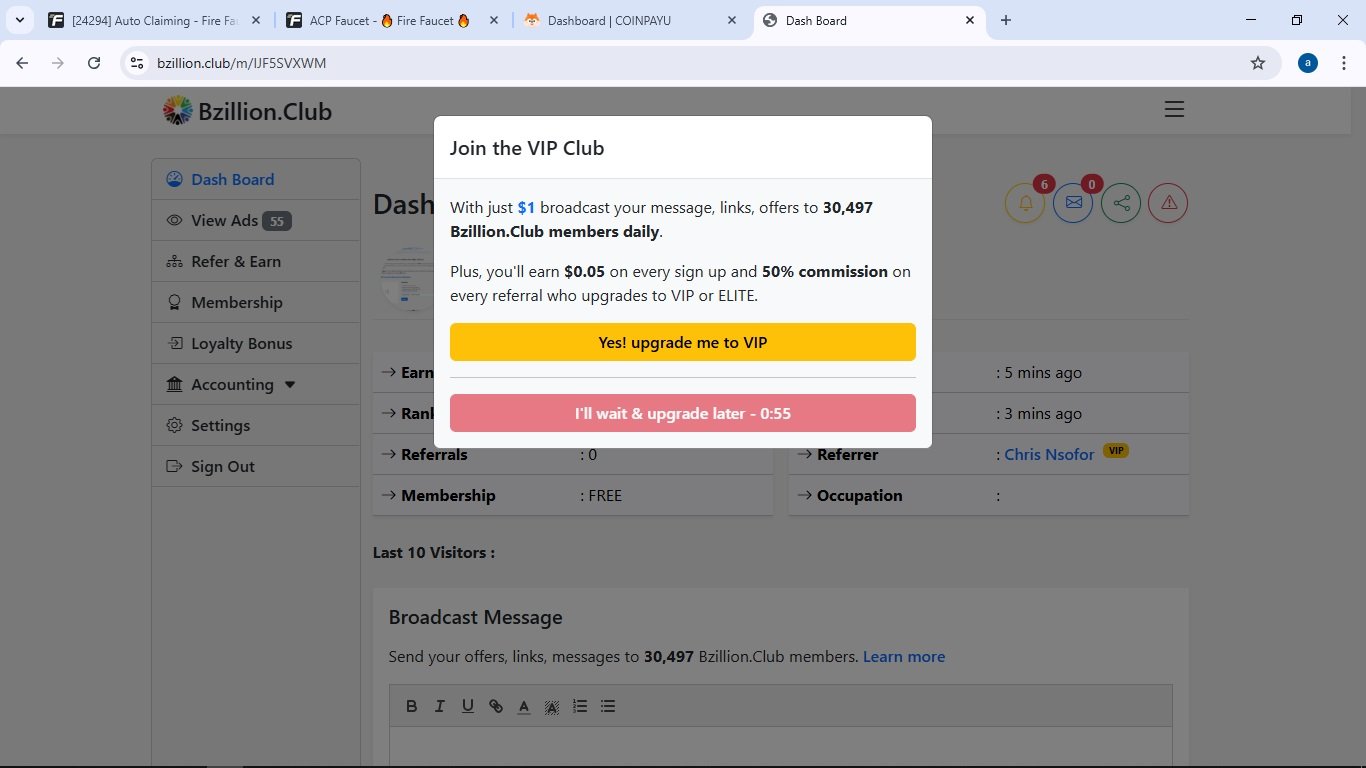Insert a numbered list in the editor
Image resolution: width=1366 pixels, height=768 pixels.
click(579, 706)
